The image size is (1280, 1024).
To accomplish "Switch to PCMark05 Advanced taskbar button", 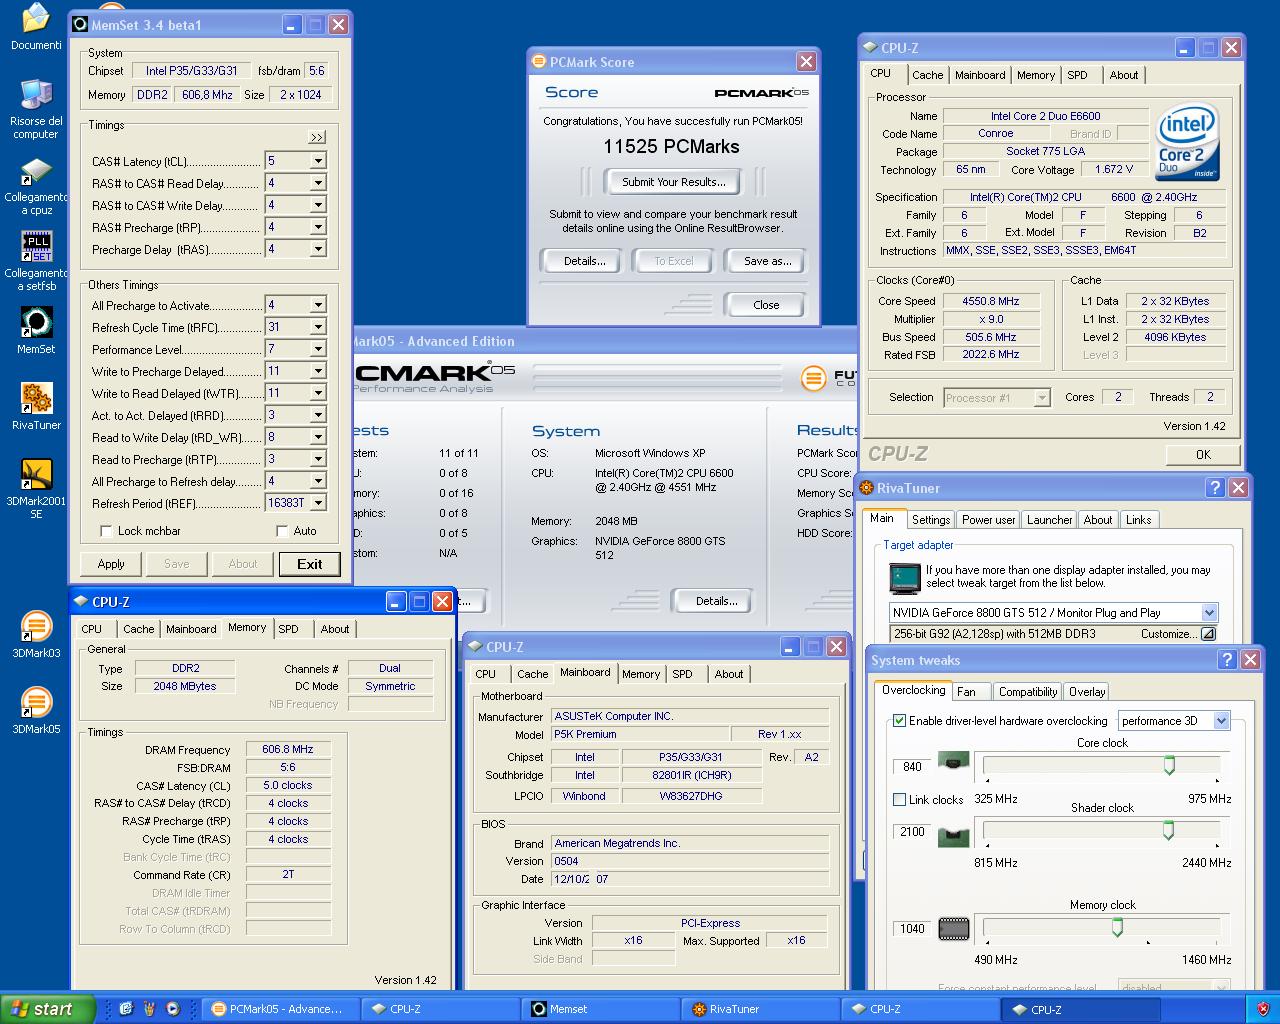I will pyautogui.click(x=281, y=1009).
